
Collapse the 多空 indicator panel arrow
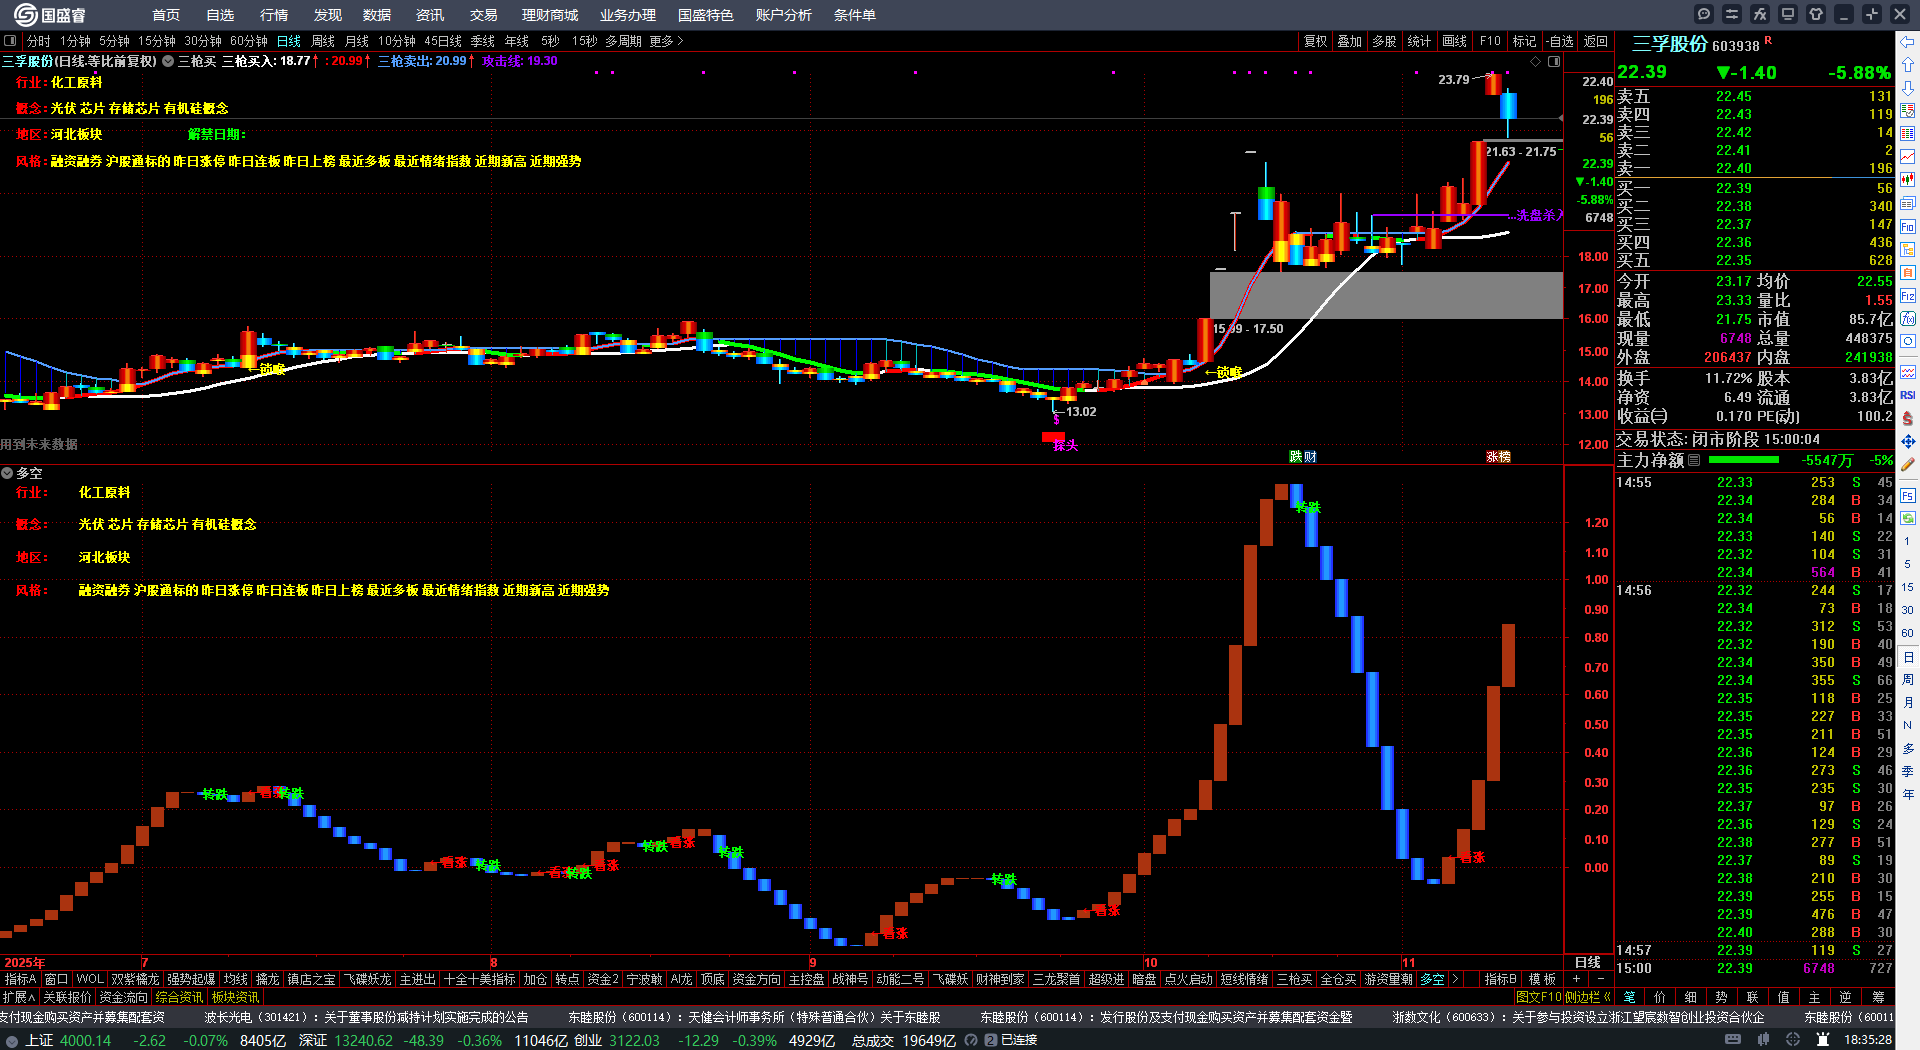[x=7, y=473]
